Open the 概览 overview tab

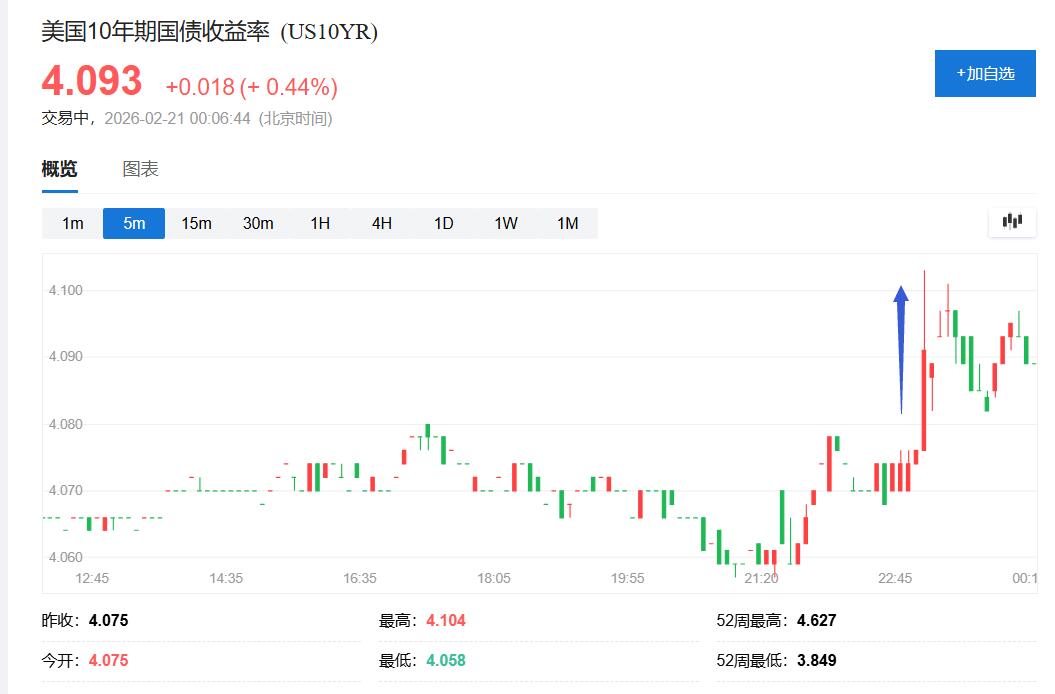(59, 169)
